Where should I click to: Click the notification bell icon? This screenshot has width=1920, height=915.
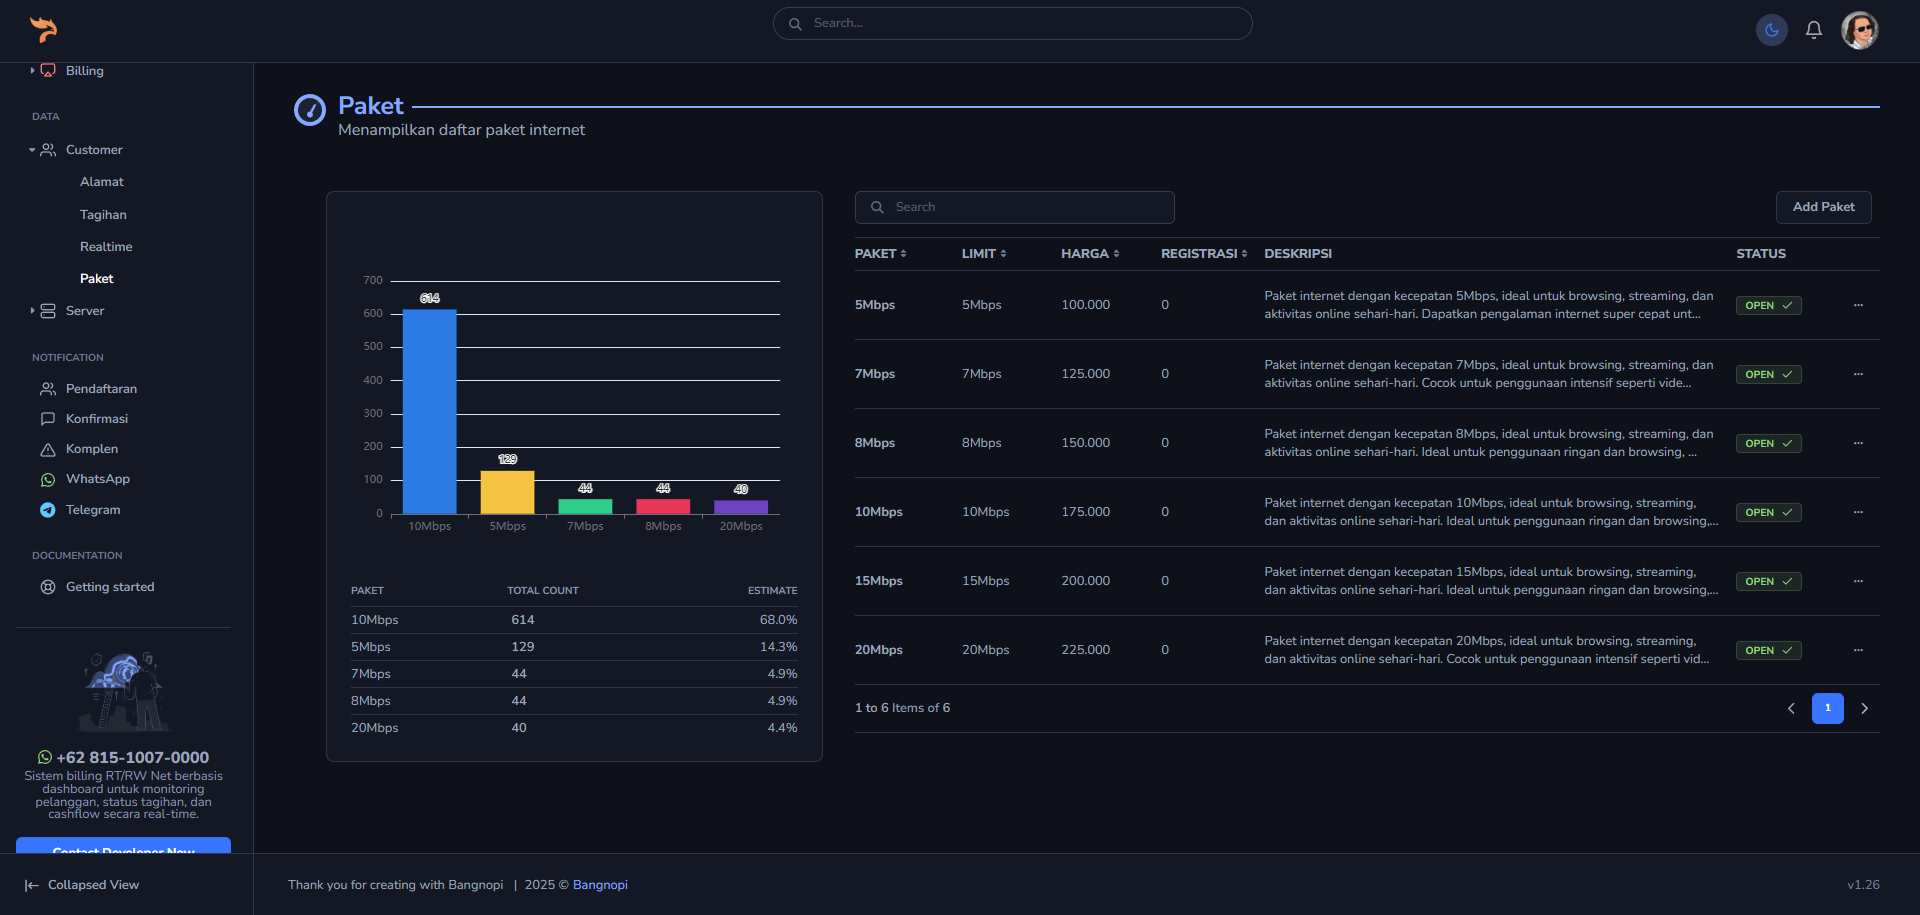point(1813,30)
